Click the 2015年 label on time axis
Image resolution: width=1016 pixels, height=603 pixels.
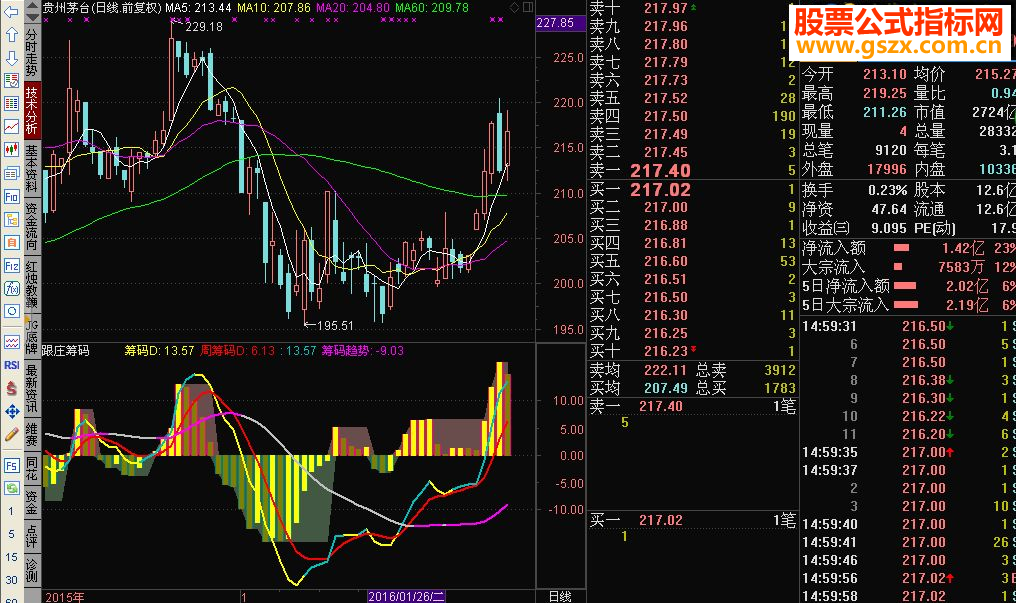pos(65,597)
